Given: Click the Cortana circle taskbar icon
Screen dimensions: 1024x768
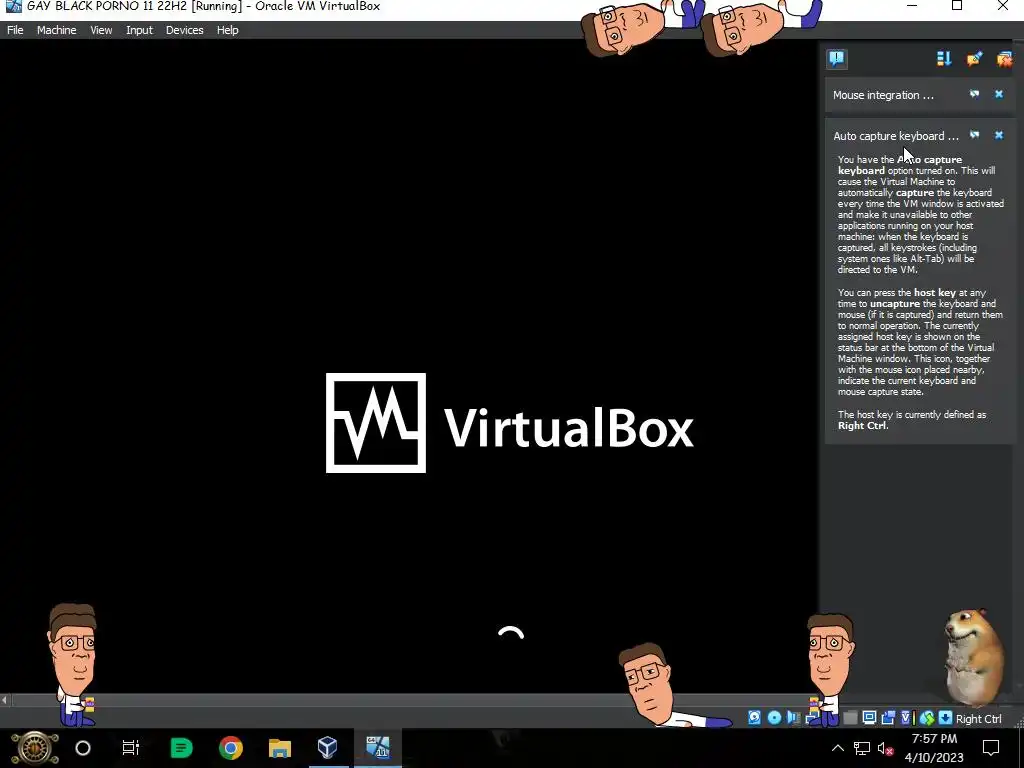Looking at the screenshot, I should point(83,748).
